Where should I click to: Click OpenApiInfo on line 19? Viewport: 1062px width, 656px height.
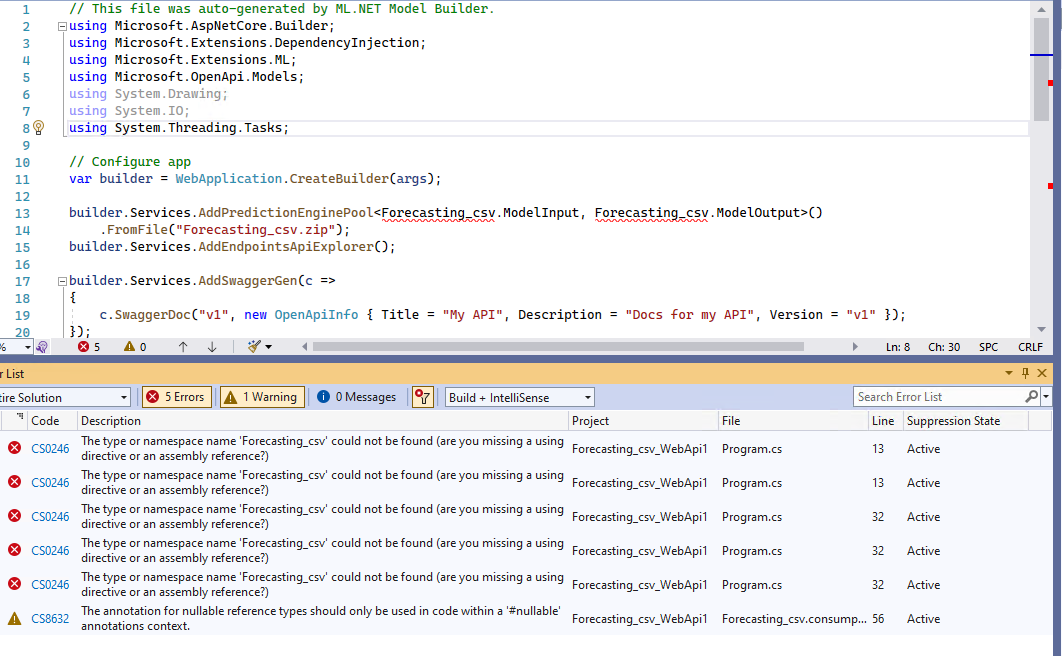click(316, 315)
